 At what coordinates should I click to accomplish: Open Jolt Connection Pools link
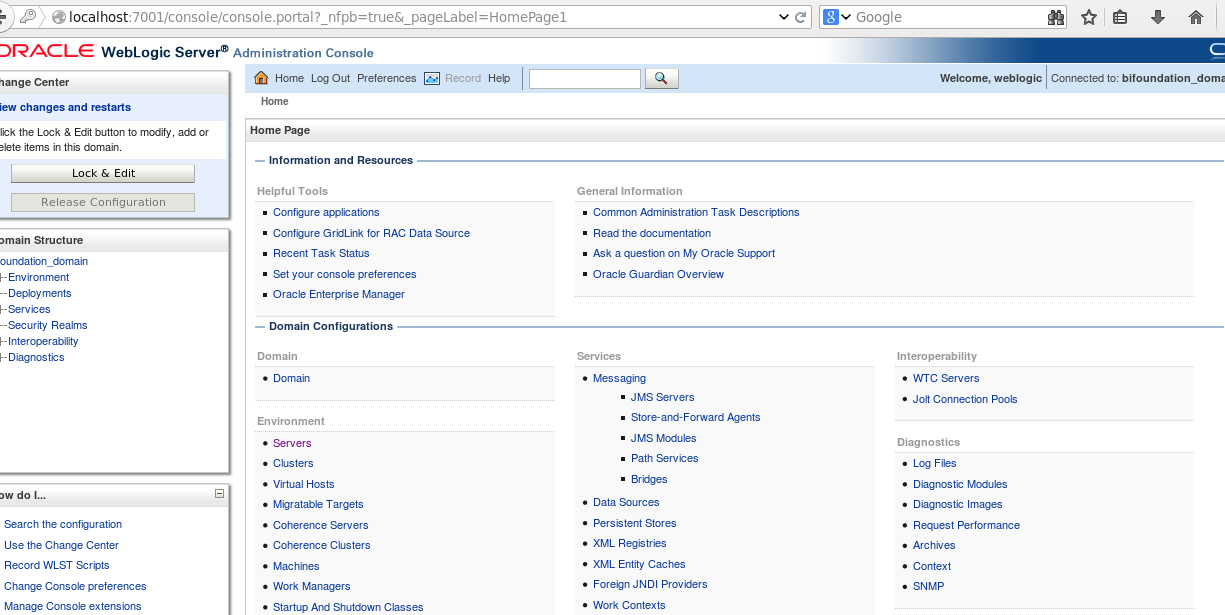(965, 399)
